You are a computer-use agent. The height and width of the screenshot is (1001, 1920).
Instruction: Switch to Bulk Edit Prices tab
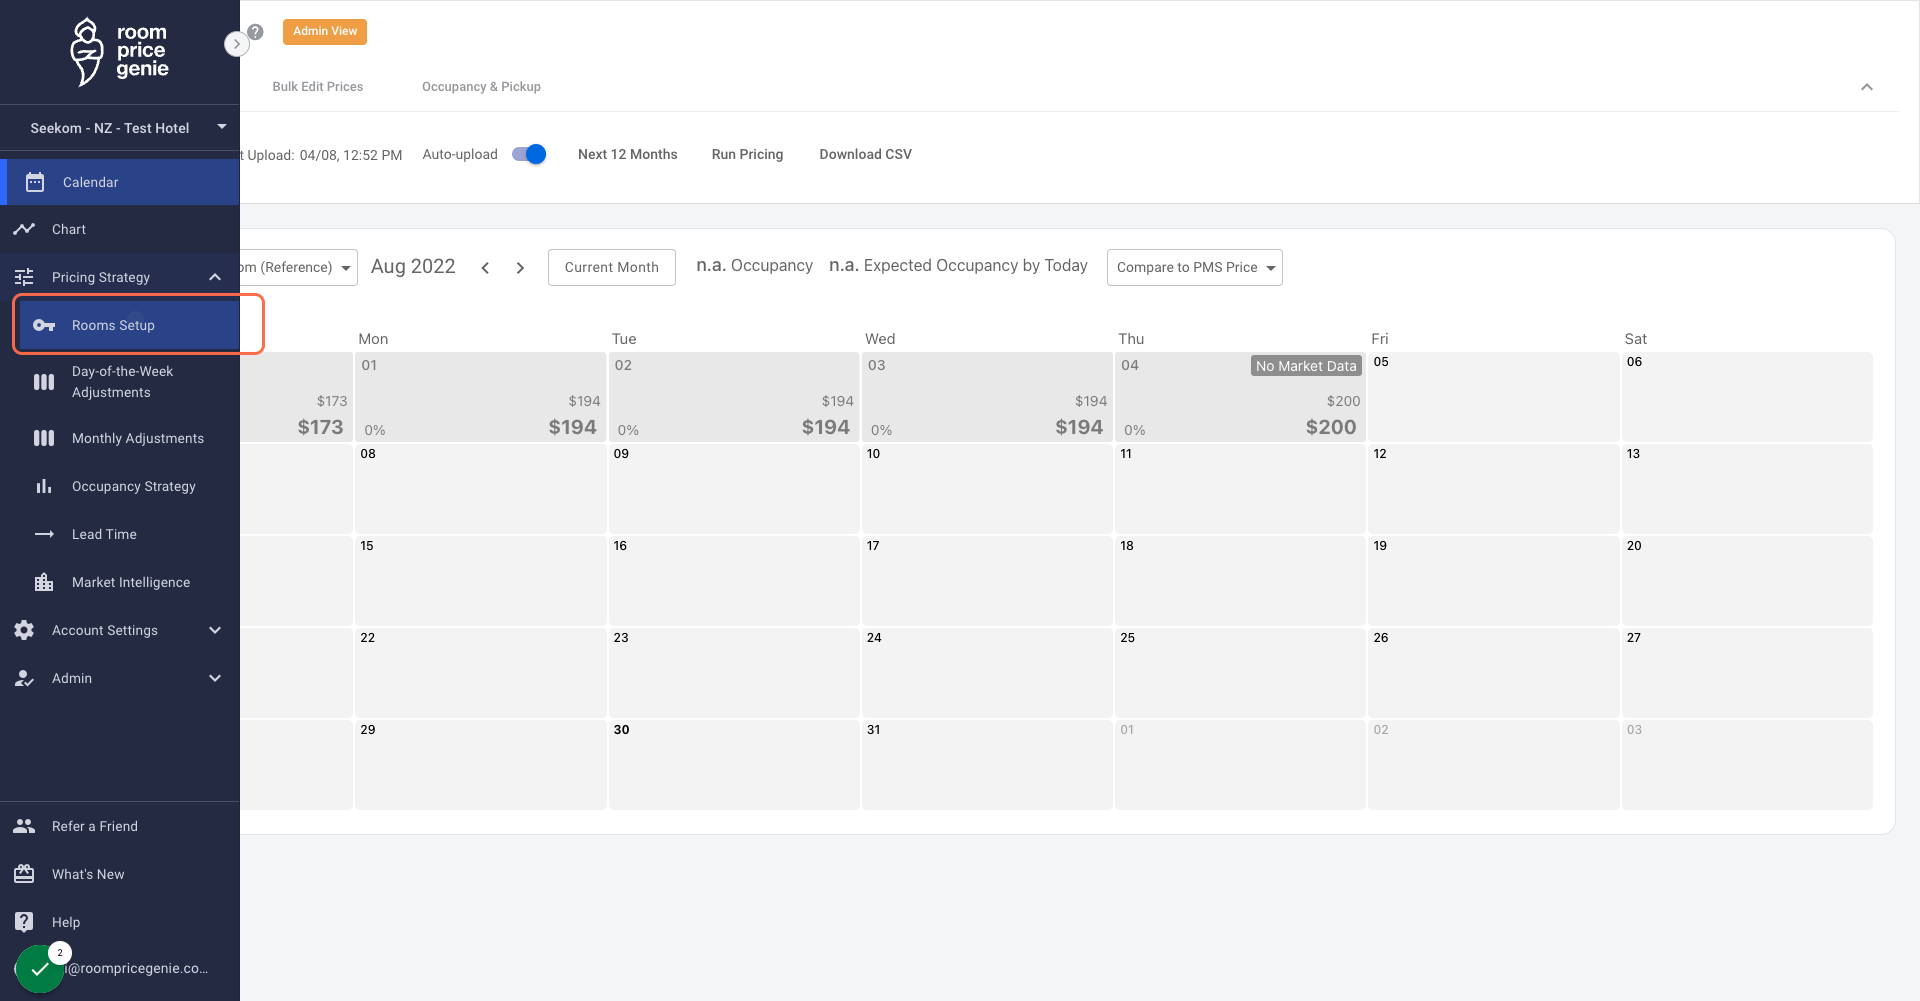point(318,87)
